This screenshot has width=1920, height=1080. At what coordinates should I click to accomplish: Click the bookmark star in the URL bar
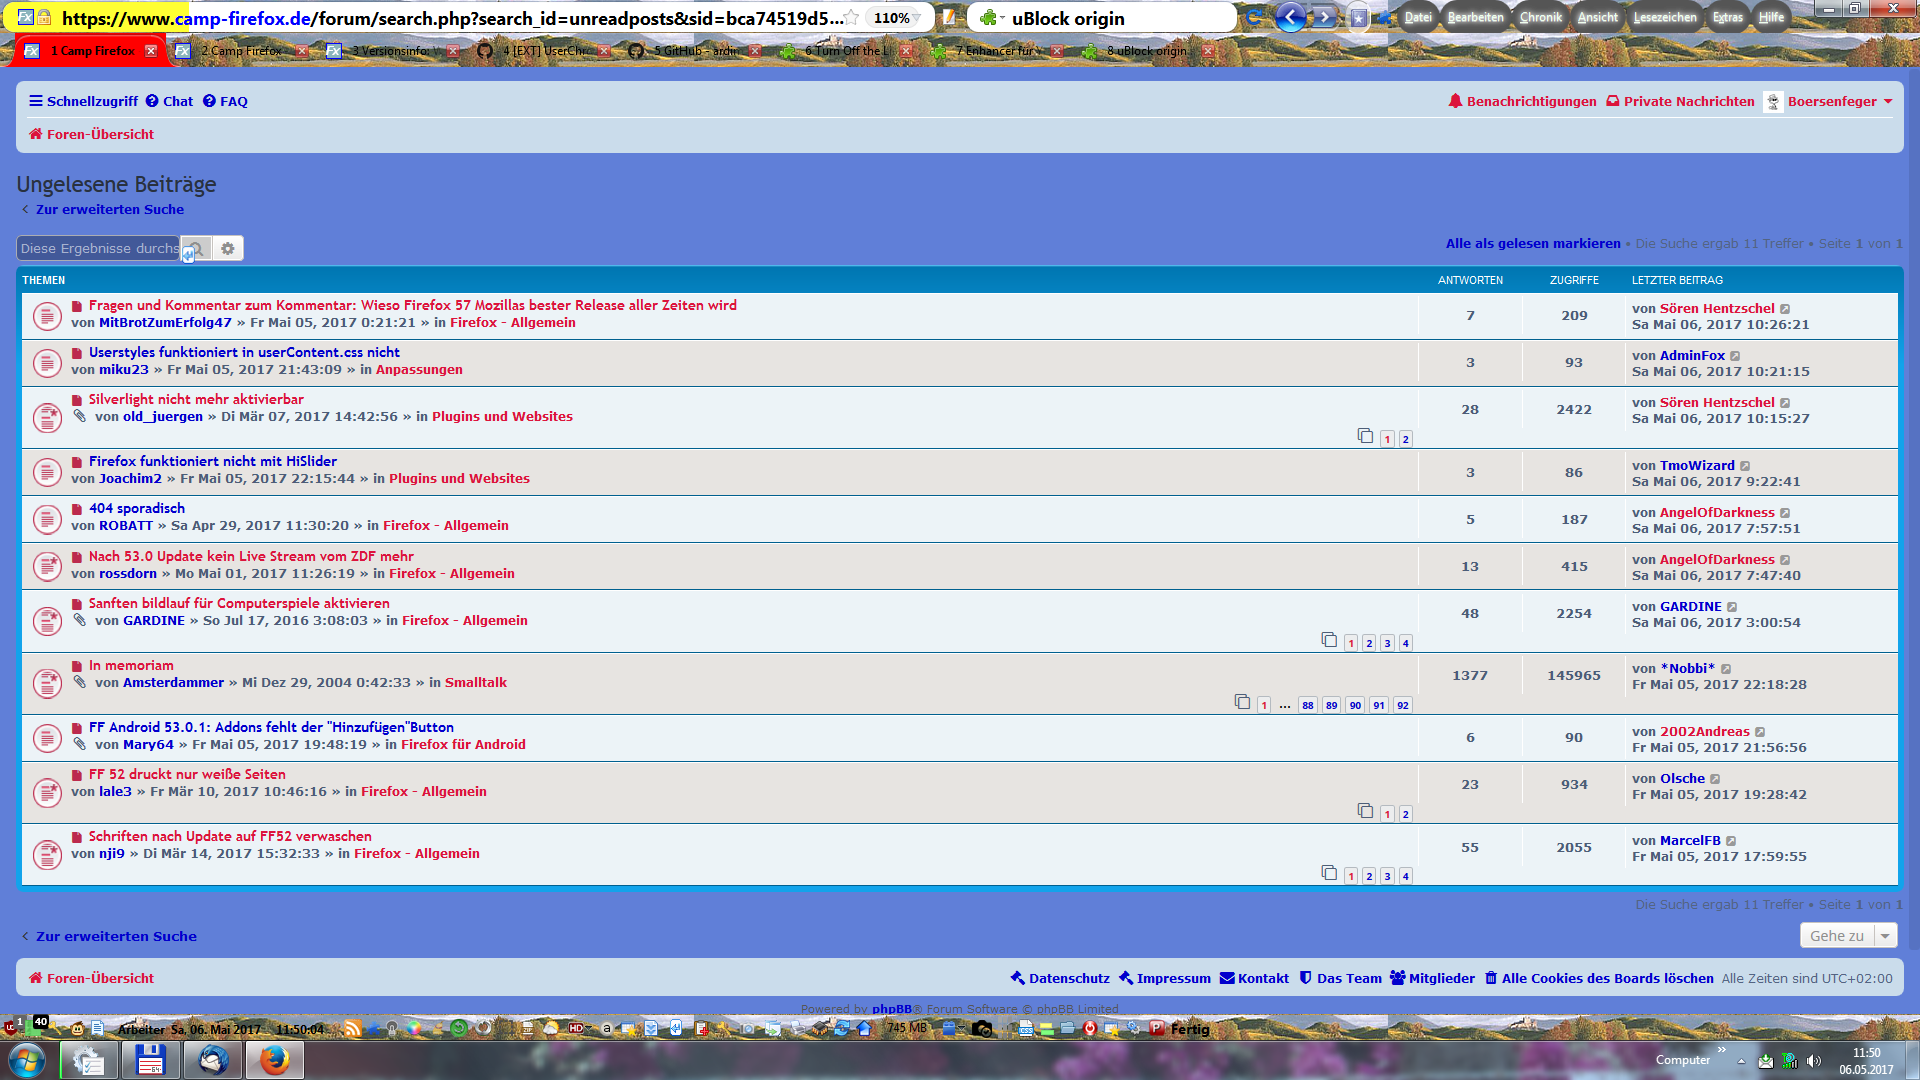[x=851, y=17]
